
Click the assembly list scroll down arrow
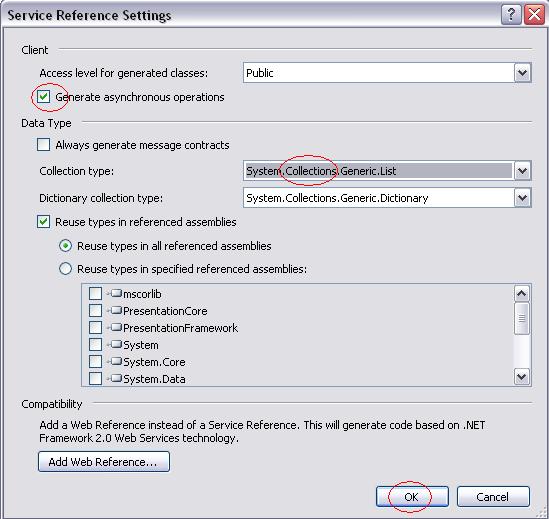point(522,377)
